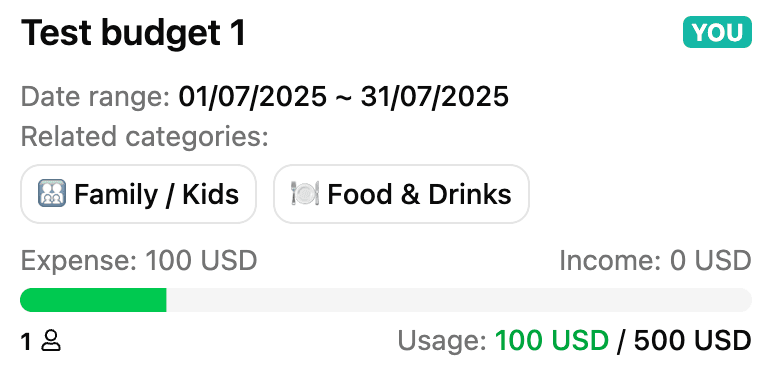Open the Test budget 1 title
Screen dimensions: 776x378
tap(133, 33)
